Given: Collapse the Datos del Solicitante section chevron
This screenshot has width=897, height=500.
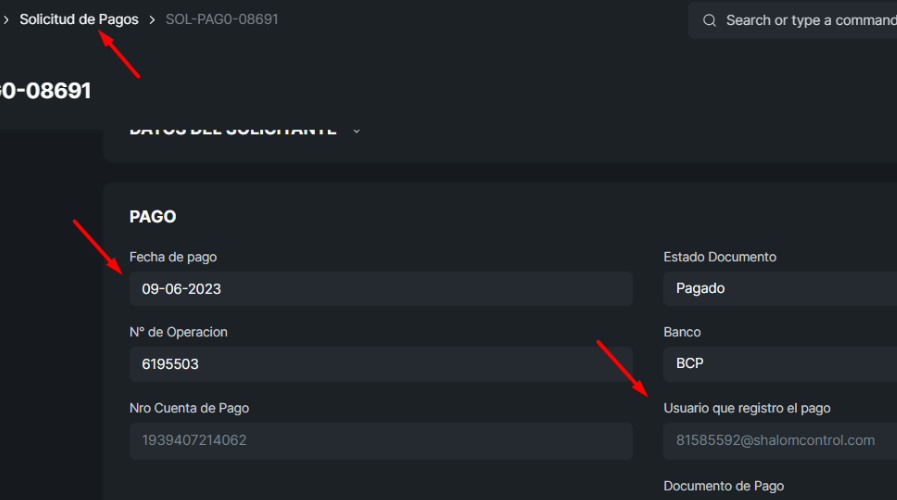Looking at the screenshot, I should (356, 131).
